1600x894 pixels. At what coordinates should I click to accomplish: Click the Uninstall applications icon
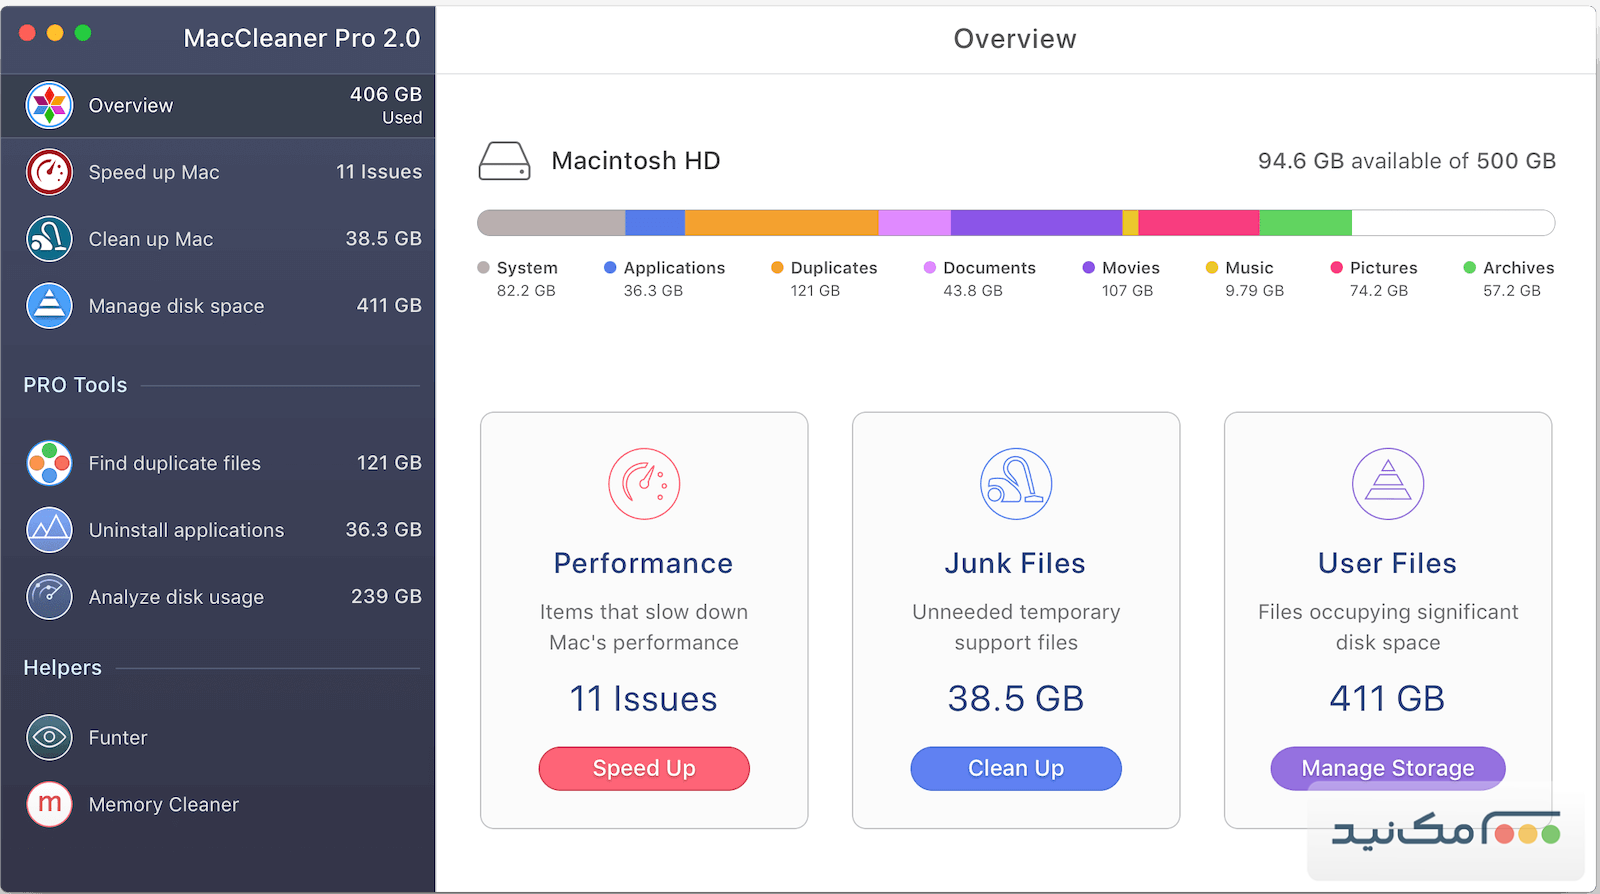click(x=49, y=530)
